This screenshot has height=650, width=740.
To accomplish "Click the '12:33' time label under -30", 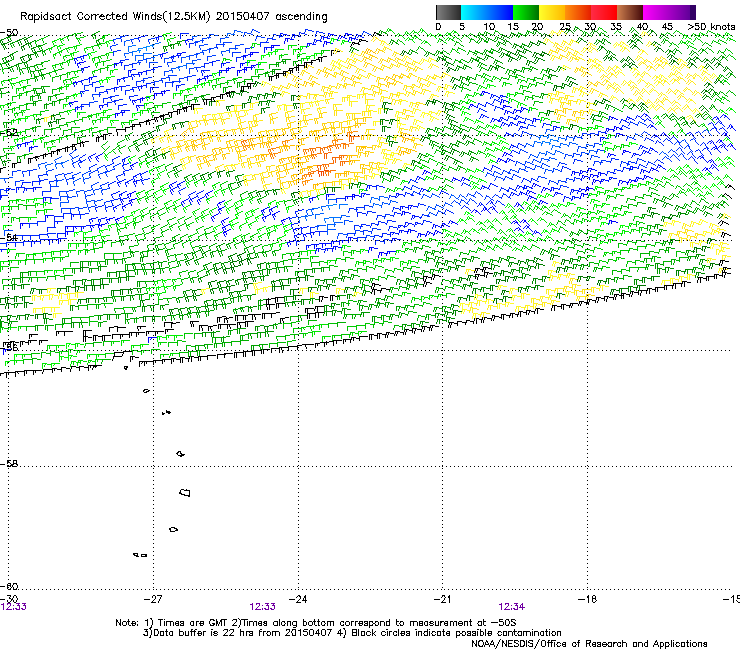I will [14, 607].
